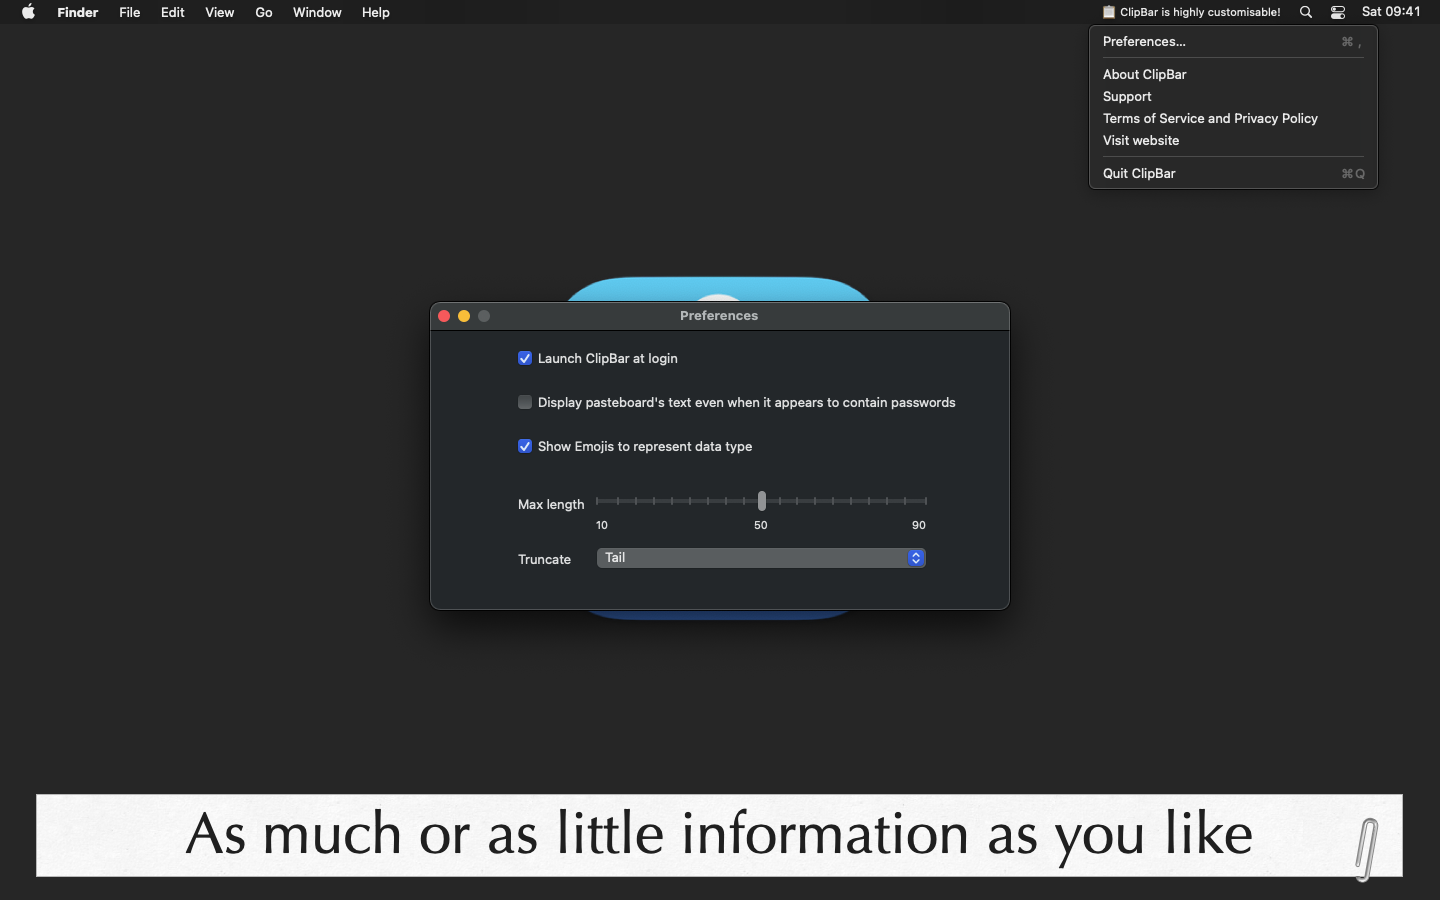The image size is (1440, 900).
Task: Open the Truncate dropdown set to Tail
Action: 761,558
